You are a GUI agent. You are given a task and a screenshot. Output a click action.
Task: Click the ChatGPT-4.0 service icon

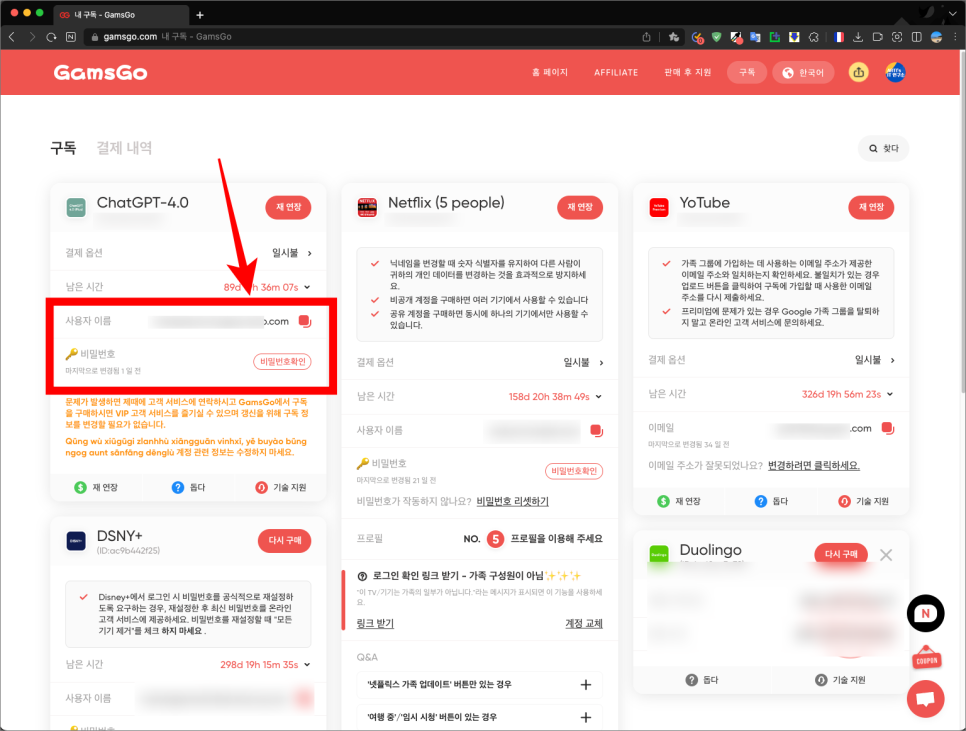tap(76, 207)
